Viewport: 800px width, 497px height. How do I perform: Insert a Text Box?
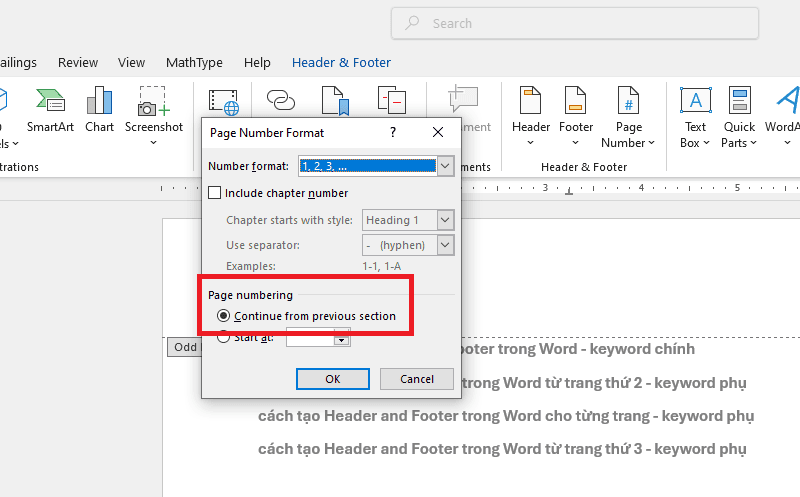695,116
